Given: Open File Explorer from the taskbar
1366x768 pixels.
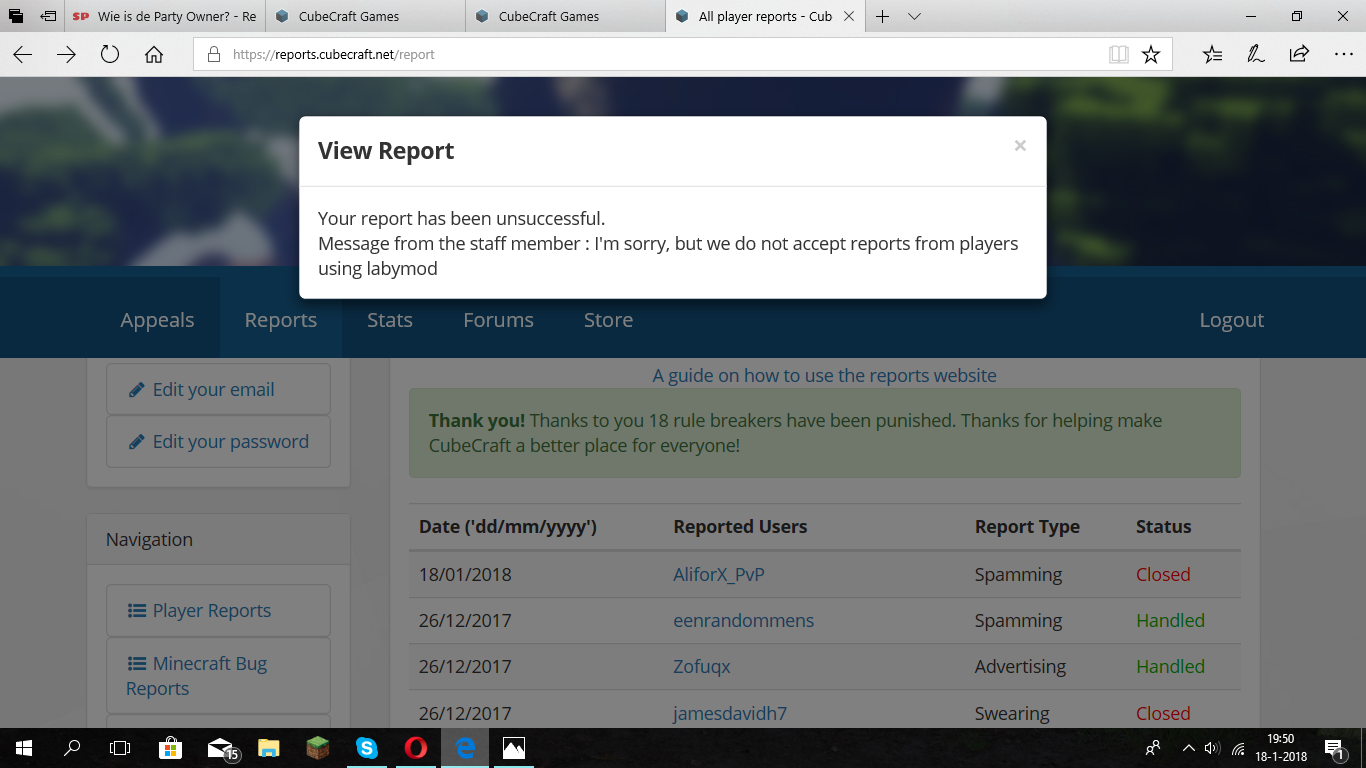Looking at the screenshot, I should pos(269,748).
